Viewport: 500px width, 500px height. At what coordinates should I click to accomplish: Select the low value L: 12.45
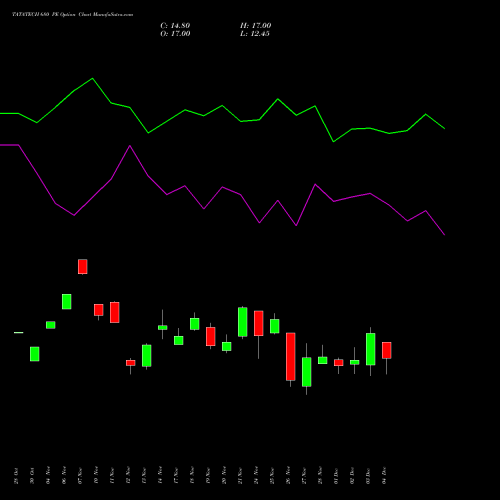coord(255,34)
